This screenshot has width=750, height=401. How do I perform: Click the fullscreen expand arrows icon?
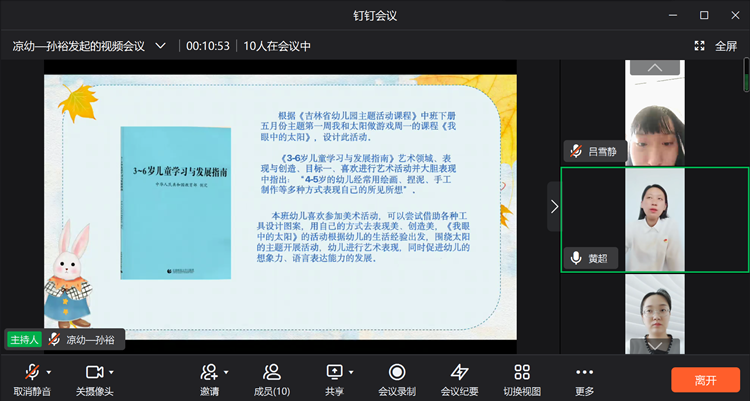(x=699, y=46)
